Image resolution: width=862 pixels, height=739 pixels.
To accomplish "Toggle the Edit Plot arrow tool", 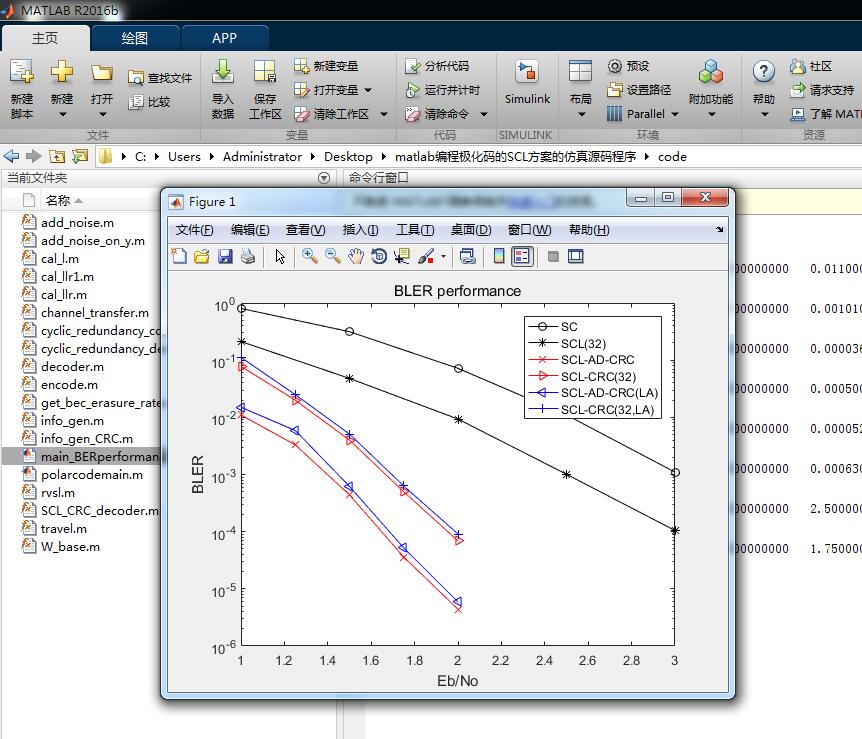I will point(280,256).
